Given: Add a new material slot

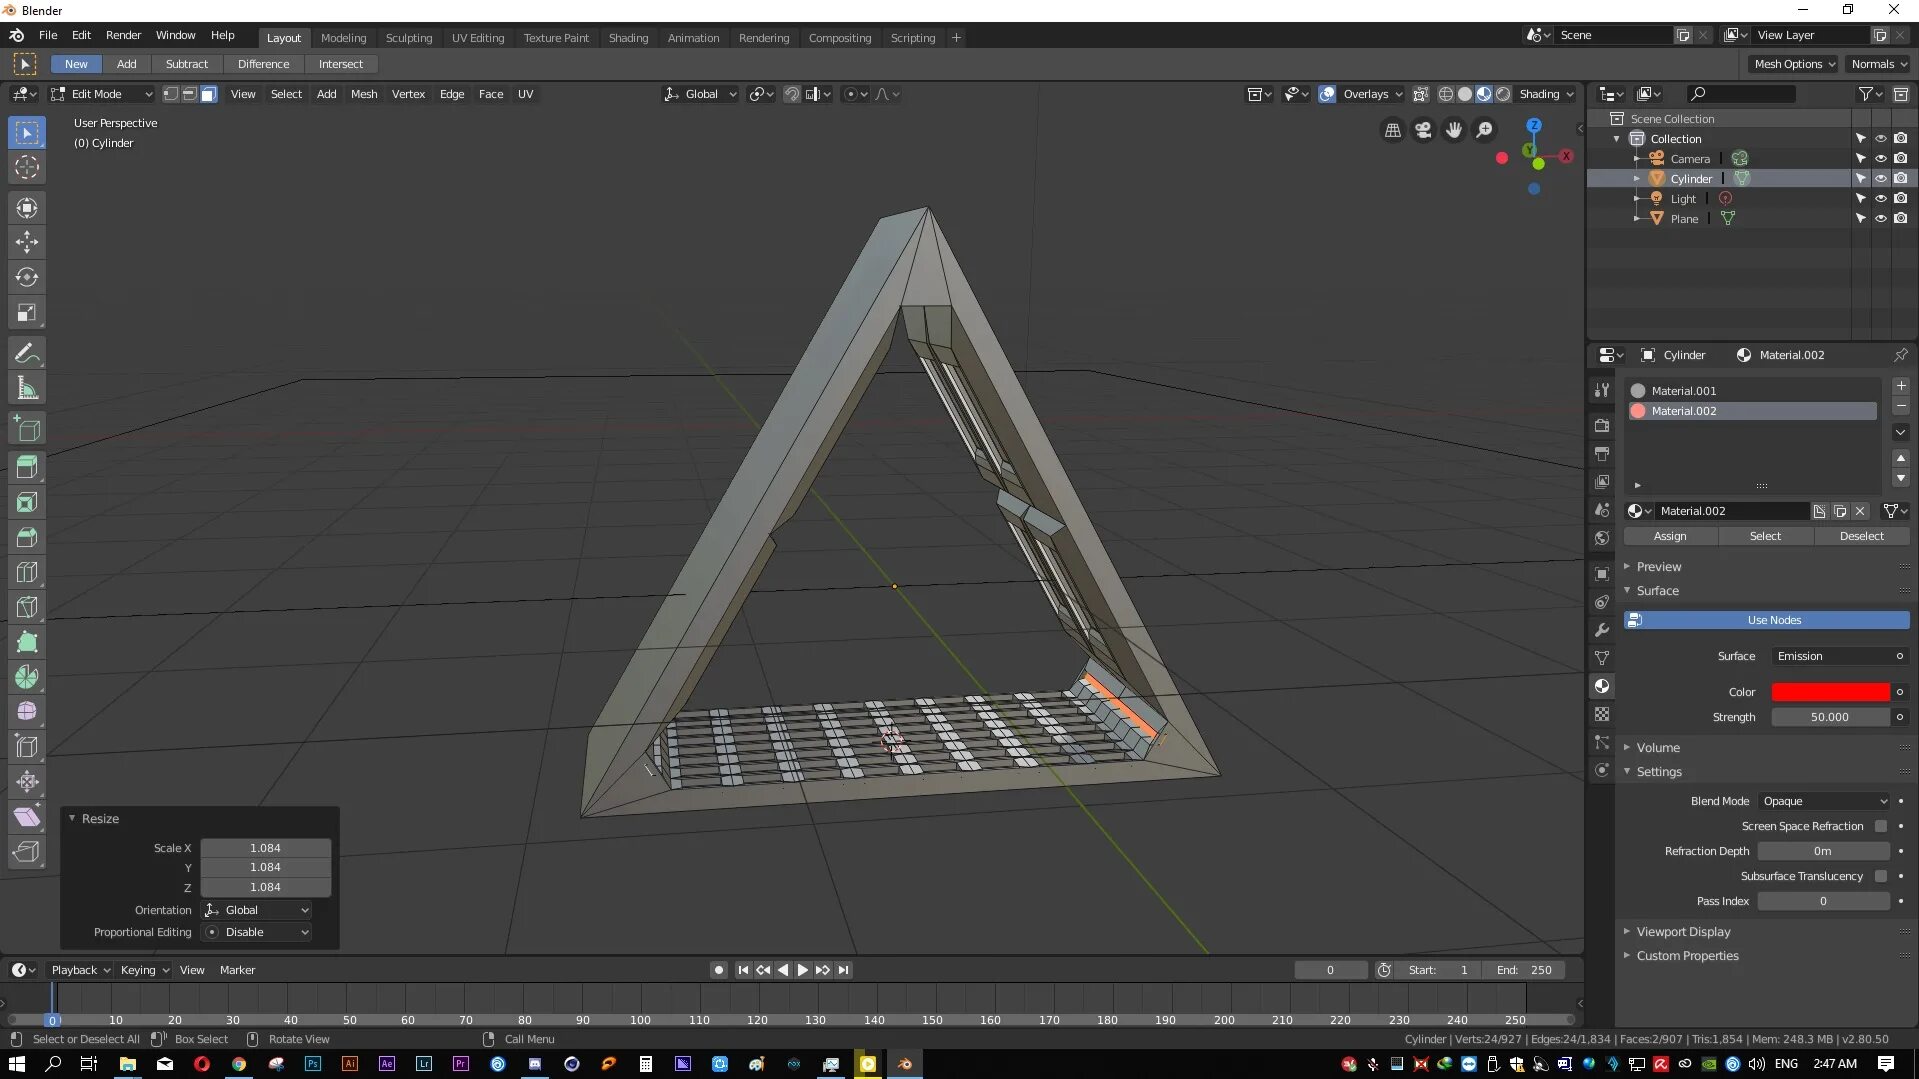Looking at the screenshot, I should tap(1901, 386).
